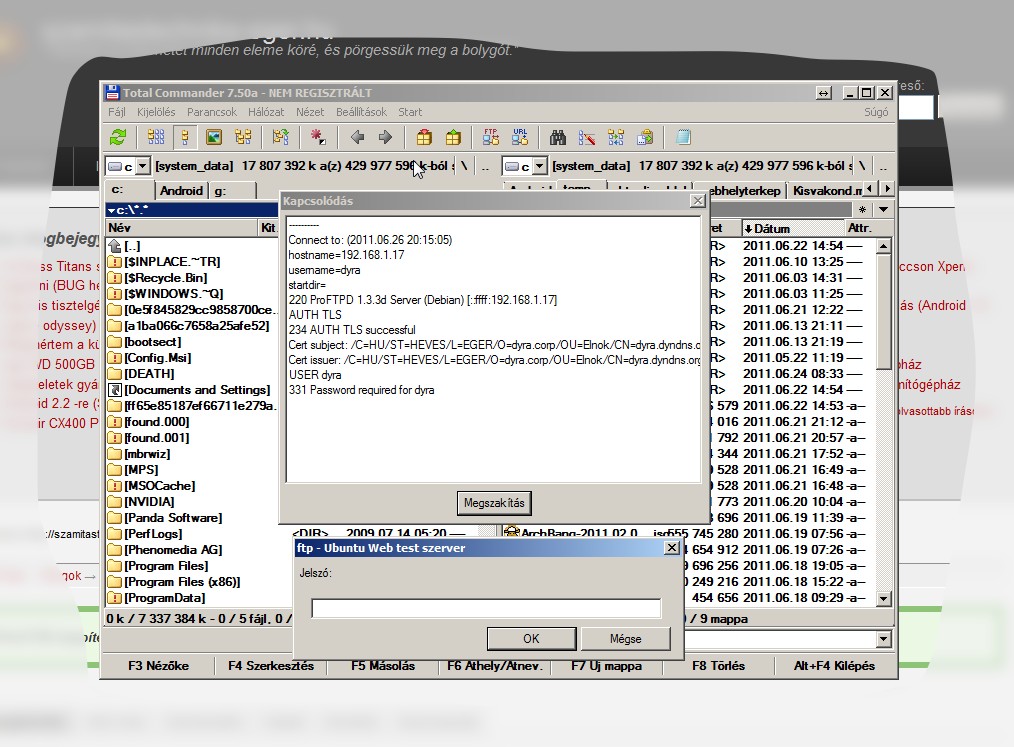This screenshot has width=1014, height=747.
Task: Click the F3 Nézőke button
Action: (x=158, y=666)
